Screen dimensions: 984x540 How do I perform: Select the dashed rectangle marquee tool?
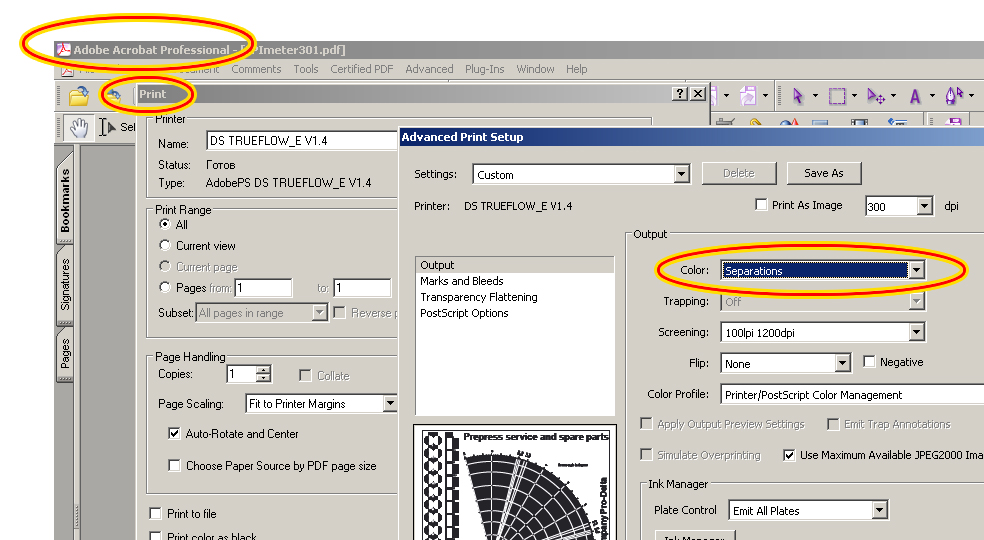(837, 96)
